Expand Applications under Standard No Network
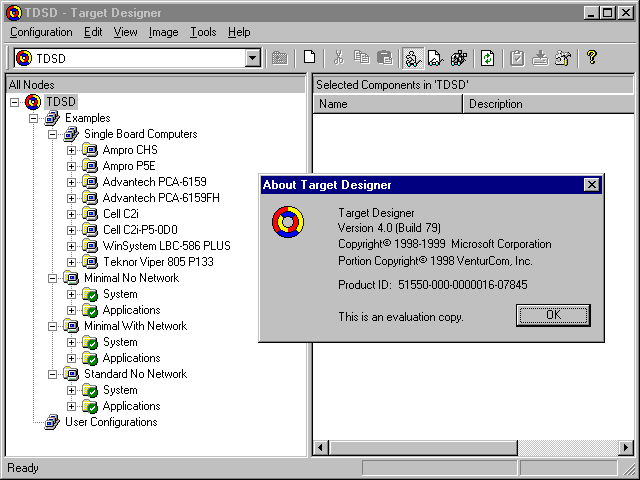This screenshot has height=480, width=640. click(x=71, y=406)
